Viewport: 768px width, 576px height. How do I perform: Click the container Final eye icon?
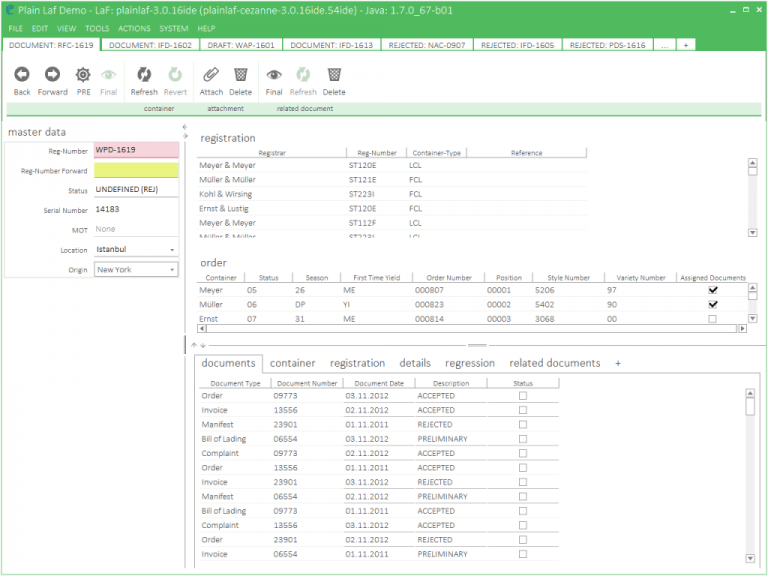tap(108, 75)
